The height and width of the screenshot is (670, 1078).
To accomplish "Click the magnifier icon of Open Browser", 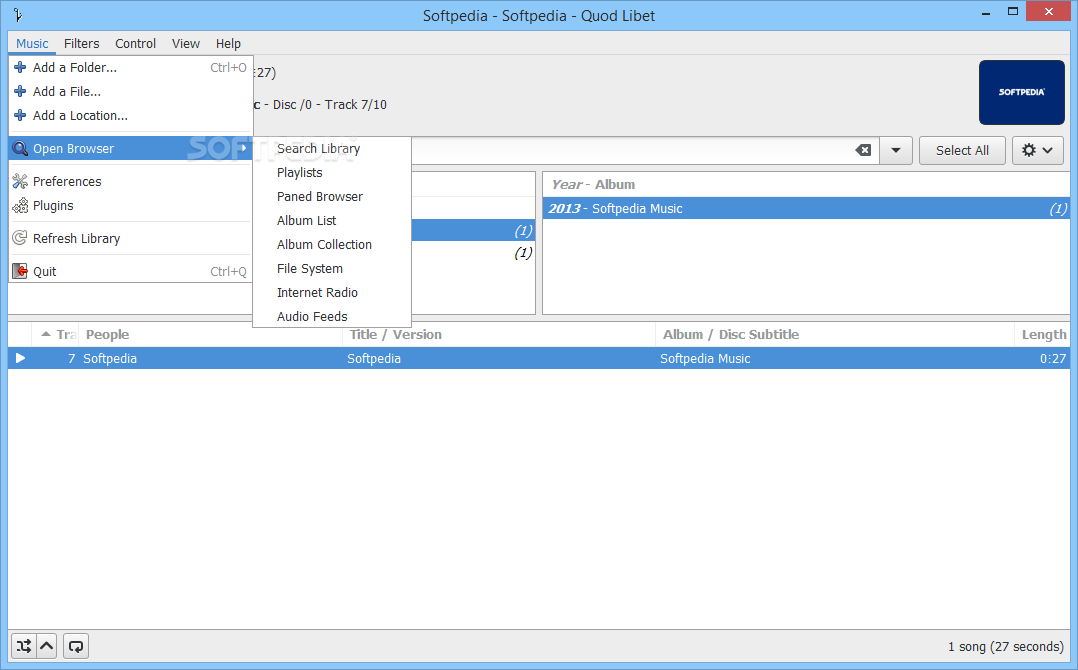I will (21, 148).
